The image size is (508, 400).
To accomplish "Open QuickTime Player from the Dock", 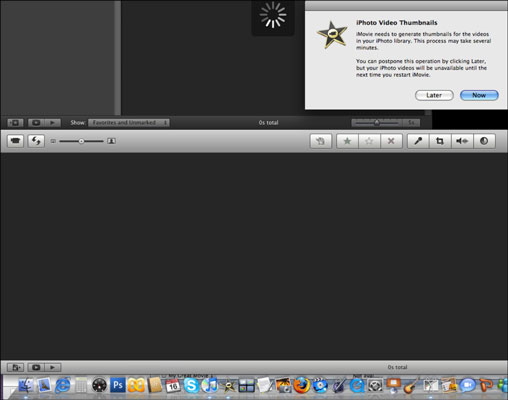I will coord(357,386).
